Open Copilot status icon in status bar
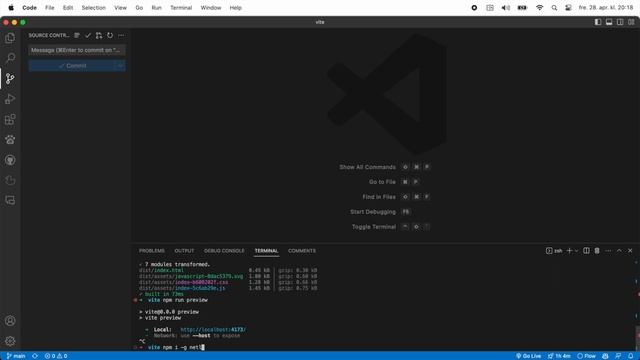Screen dimensions: 640x360 tap(605, 356)
